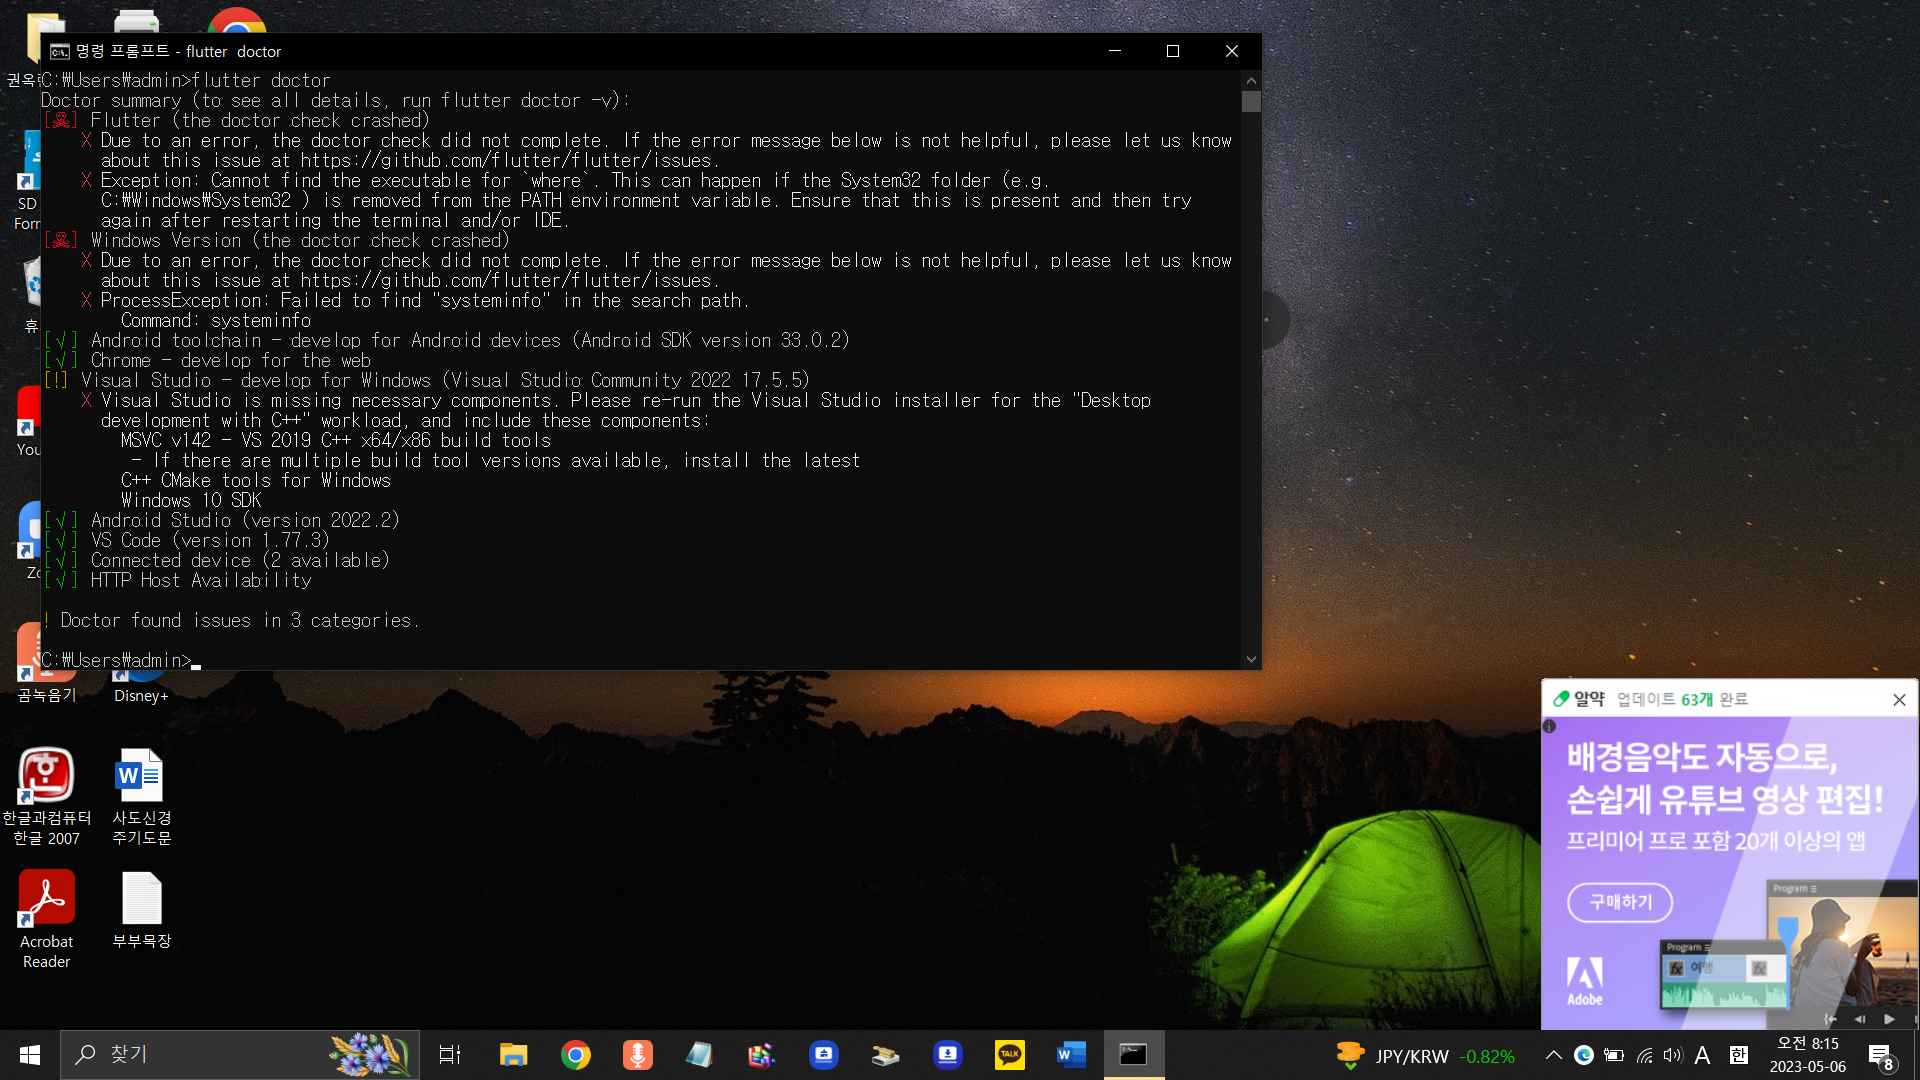Launch Google Chrome from the taskbar
The height and width of the screenshot is (1080, 1920).
(575, 1055)
